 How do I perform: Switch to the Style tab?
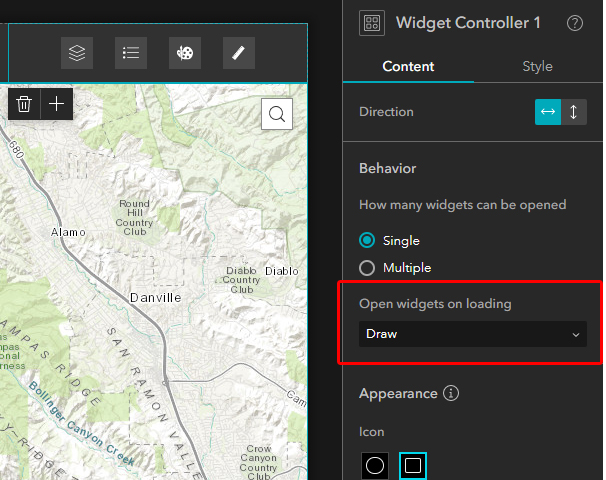click(x=537, y=67)
